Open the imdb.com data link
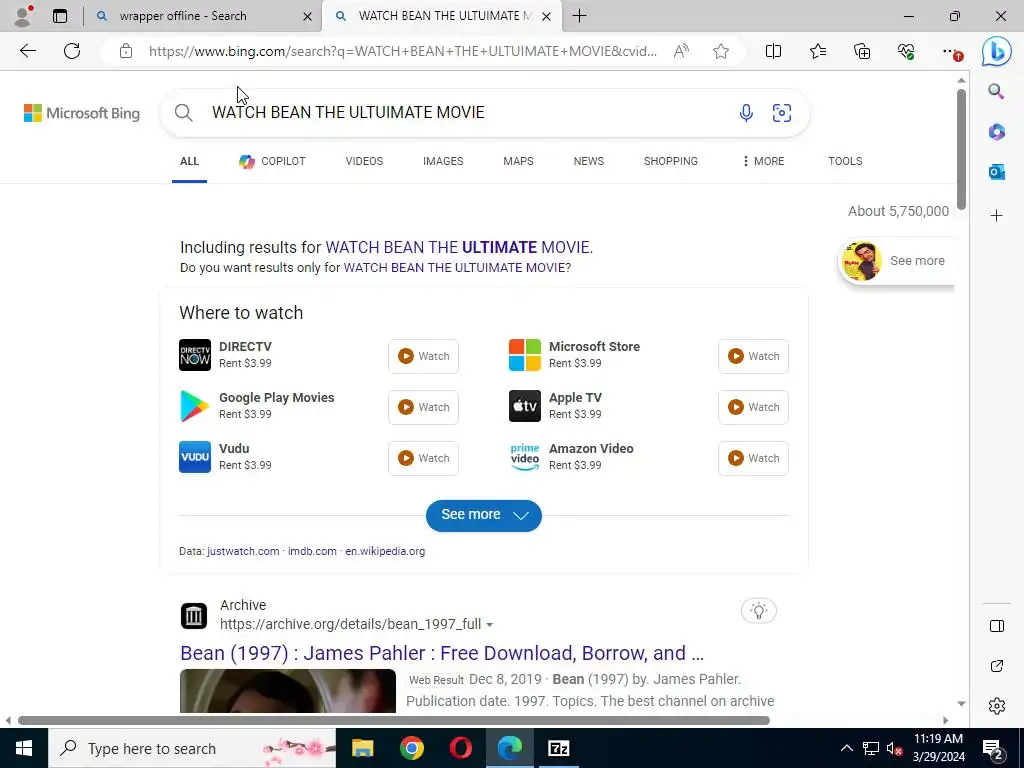Viewport: 1024px width, 768px height. click(312, 551)
